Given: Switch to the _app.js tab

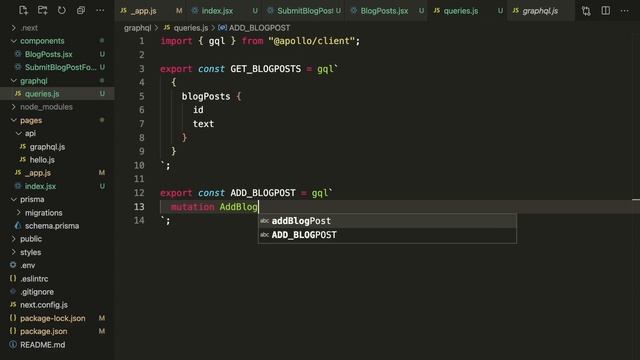Looking at the screenshot, I should pos(151,11).
